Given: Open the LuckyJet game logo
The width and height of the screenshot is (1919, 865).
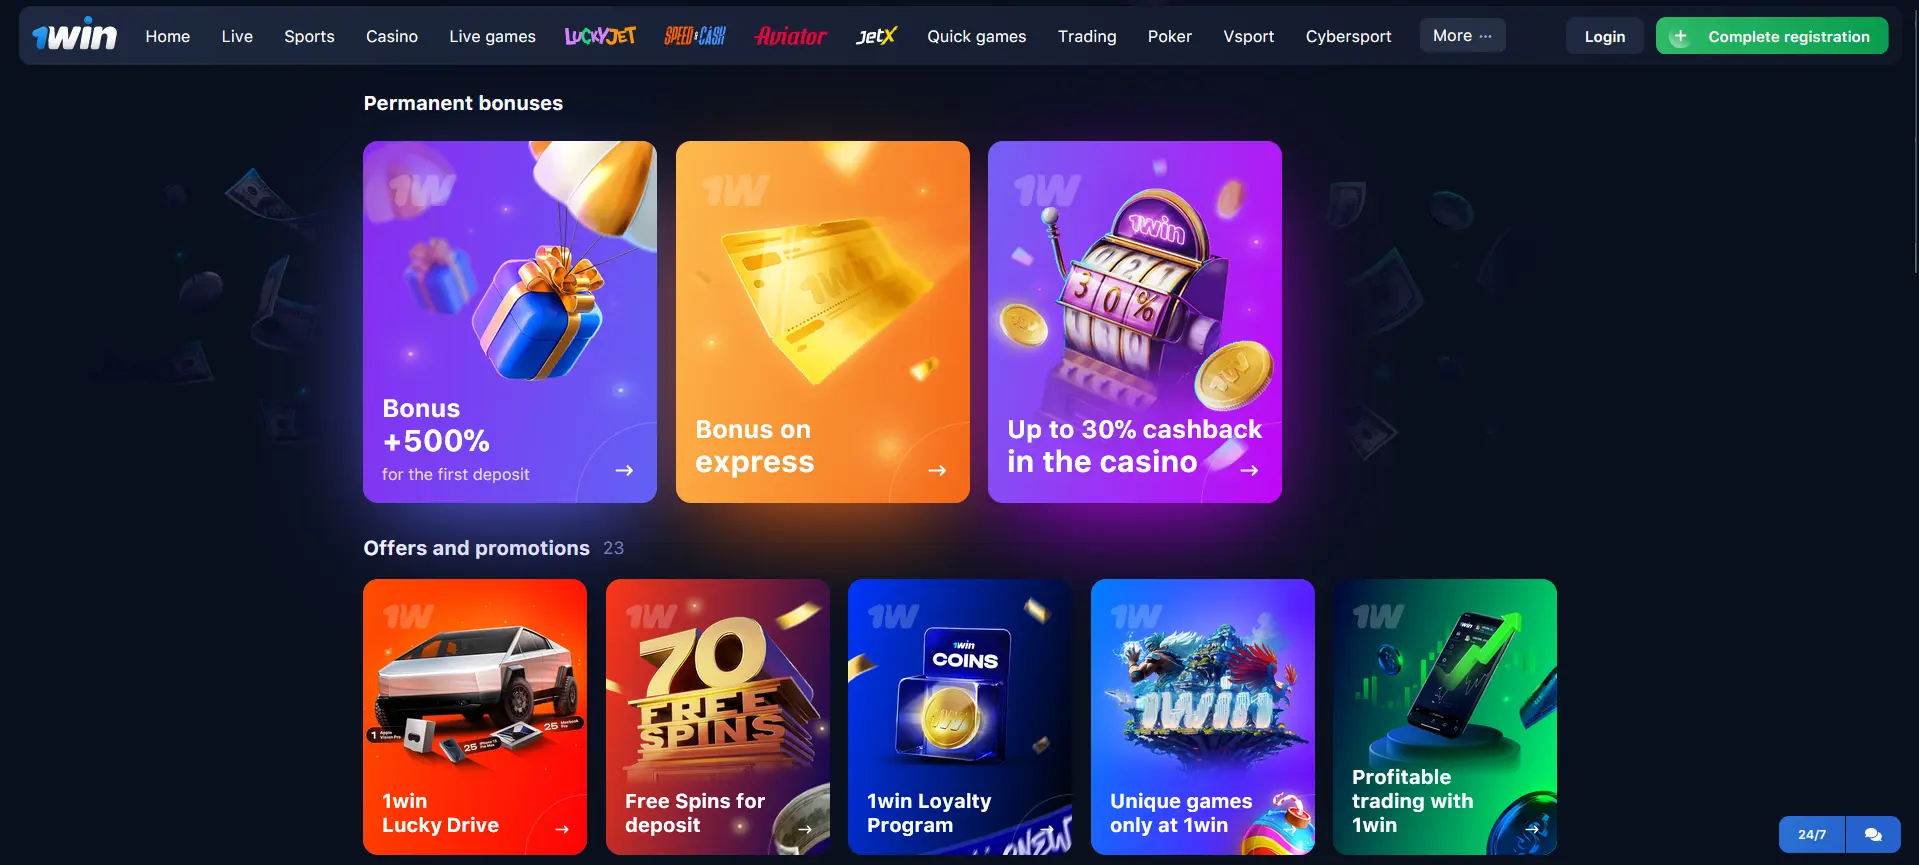Looking at the screenshot, I should pyautogui.click(x=600, y=36).
